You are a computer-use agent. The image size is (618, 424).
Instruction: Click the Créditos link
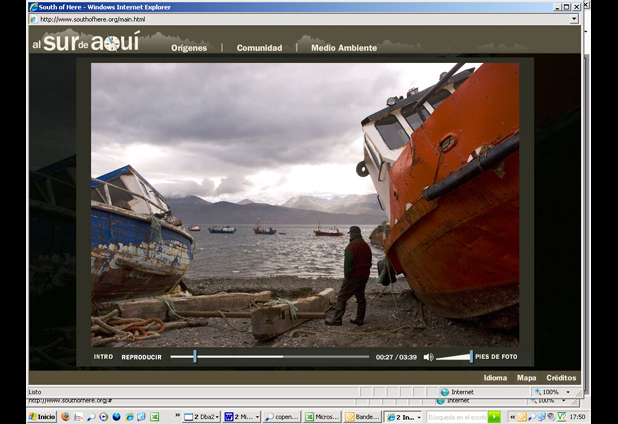click(561, 378)
